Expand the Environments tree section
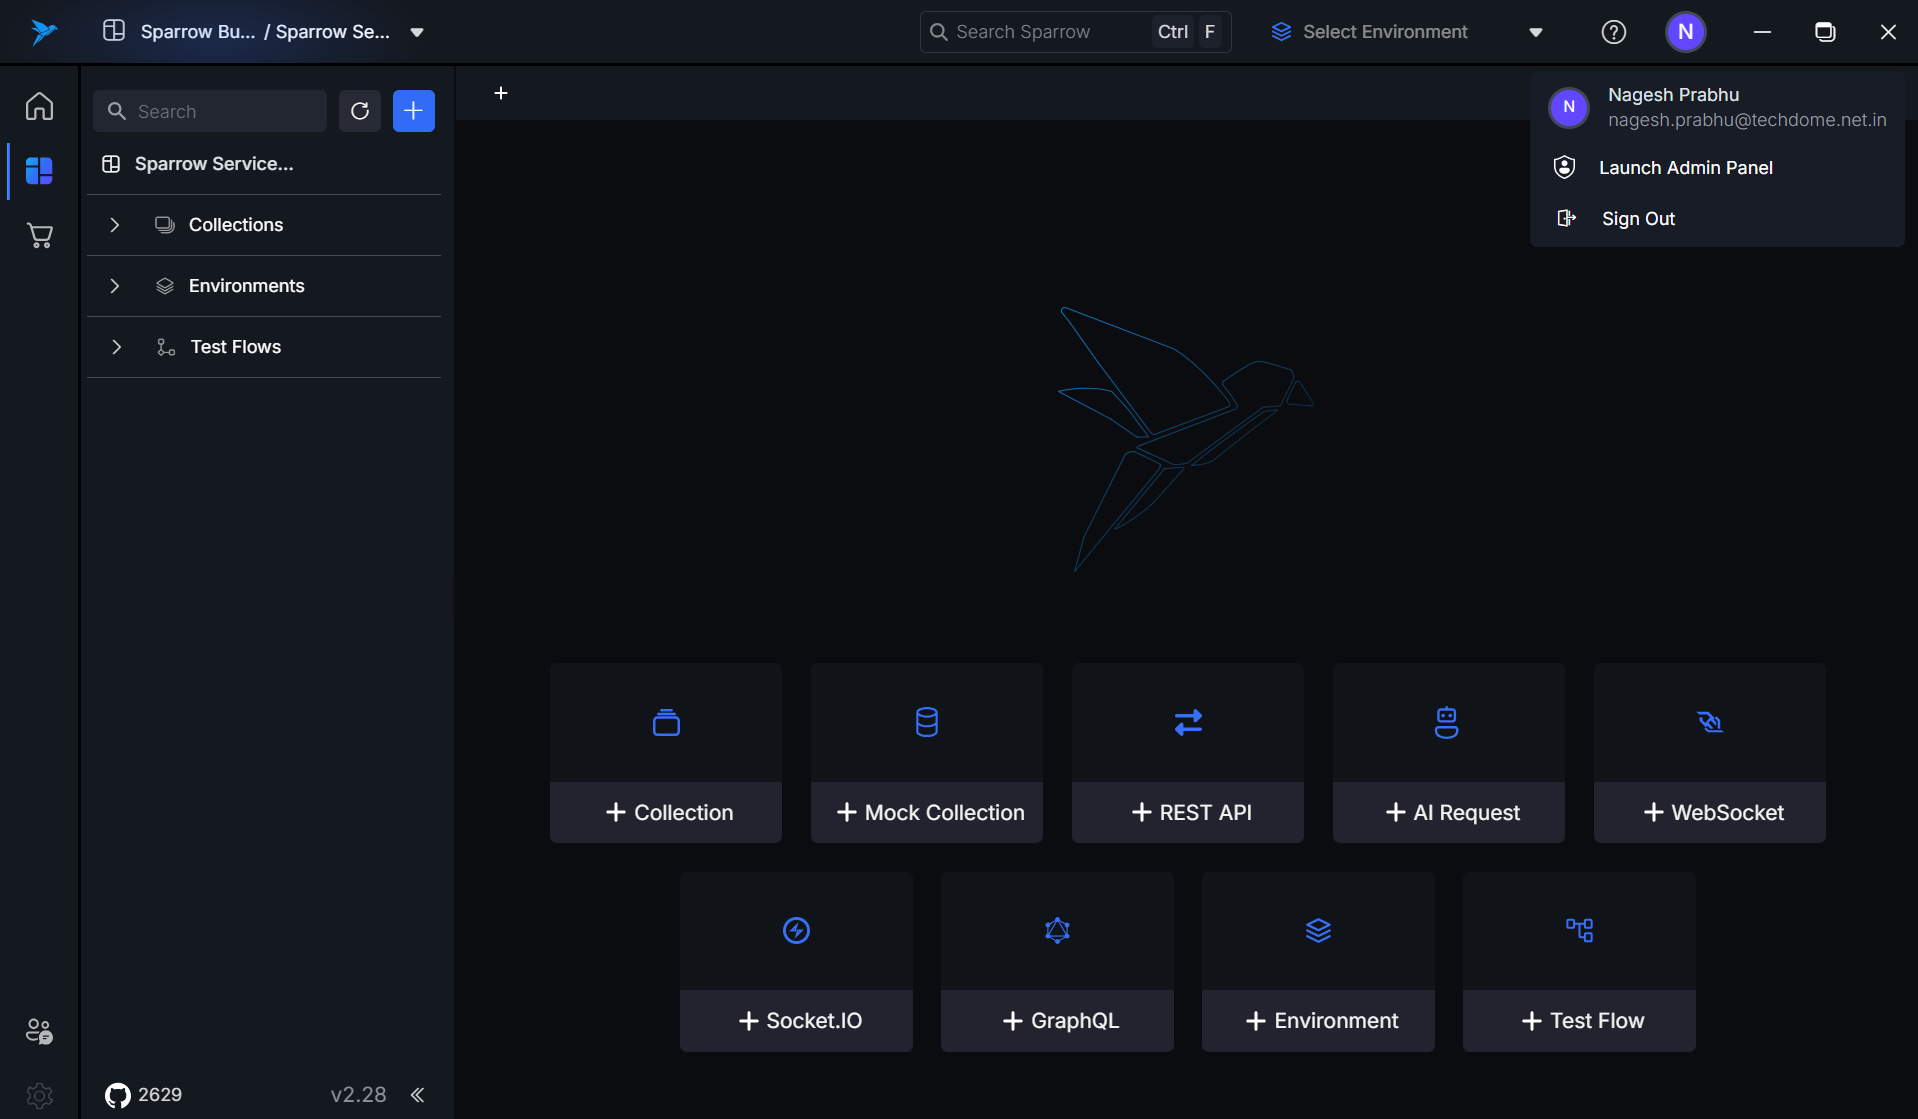Viewport: 1918px width, 1119px height. click(114, 286)
